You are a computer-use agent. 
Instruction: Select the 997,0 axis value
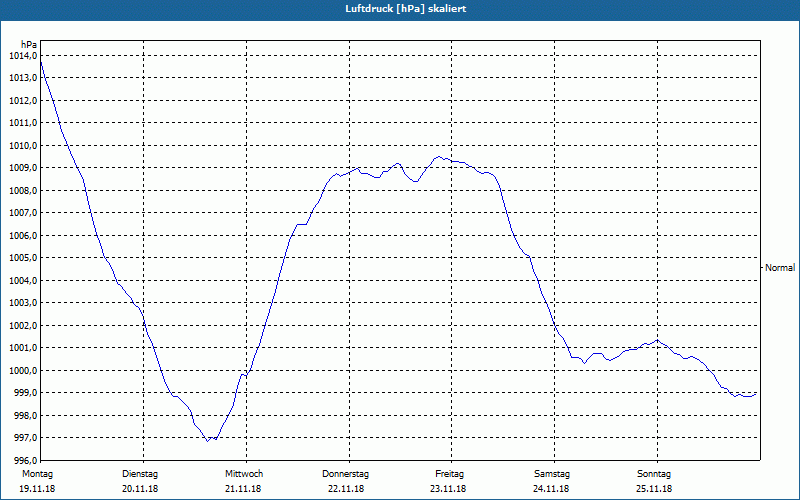[x=25, y=438]
